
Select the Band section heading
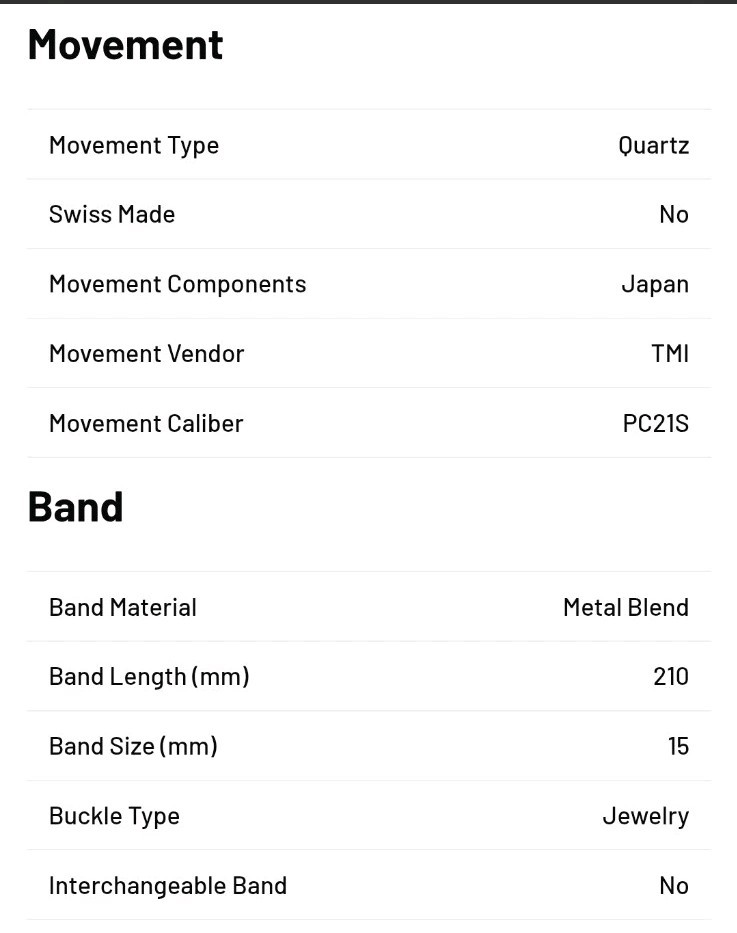pos(76,507)
